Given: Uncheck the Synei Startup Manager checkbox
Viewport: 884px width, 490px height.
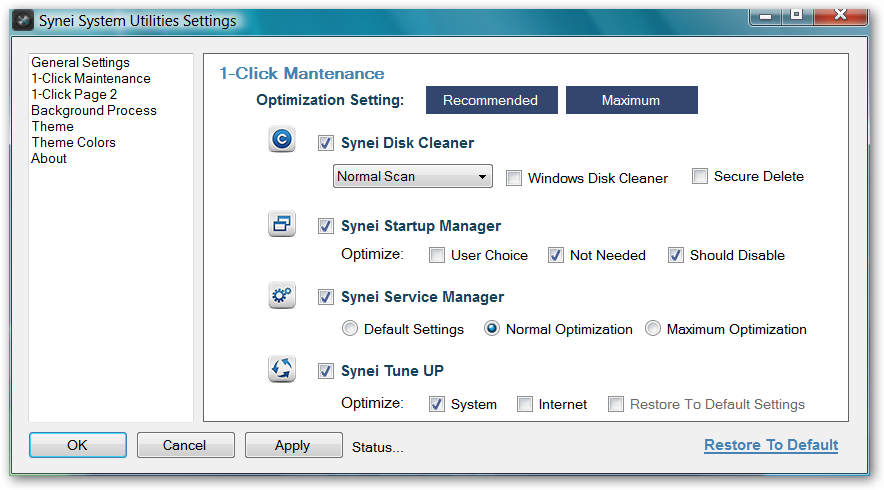Looking at the screenshot, I should coord(325,226).
